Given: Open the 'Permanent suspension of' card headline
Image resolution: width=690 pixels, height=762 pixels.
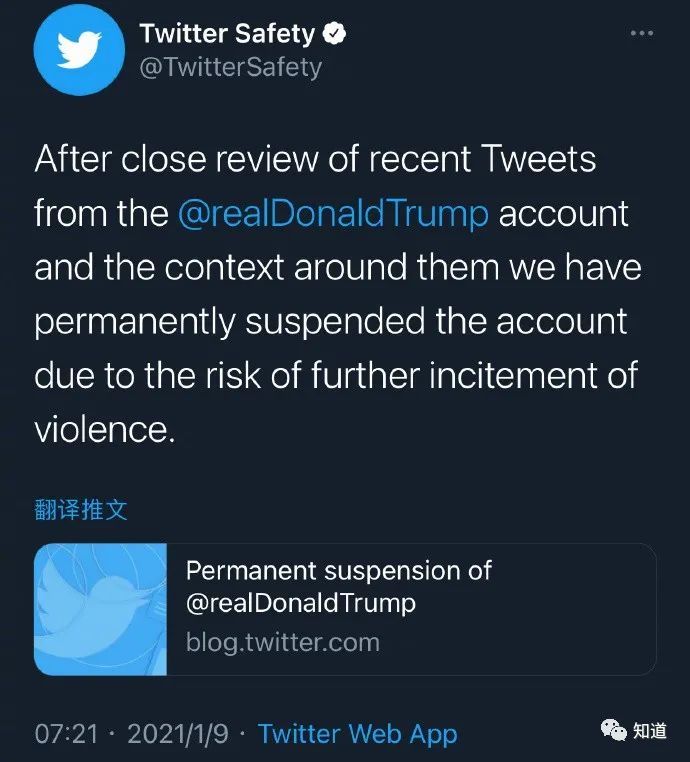Looking at the screenshot, I should tap(339, 570).
